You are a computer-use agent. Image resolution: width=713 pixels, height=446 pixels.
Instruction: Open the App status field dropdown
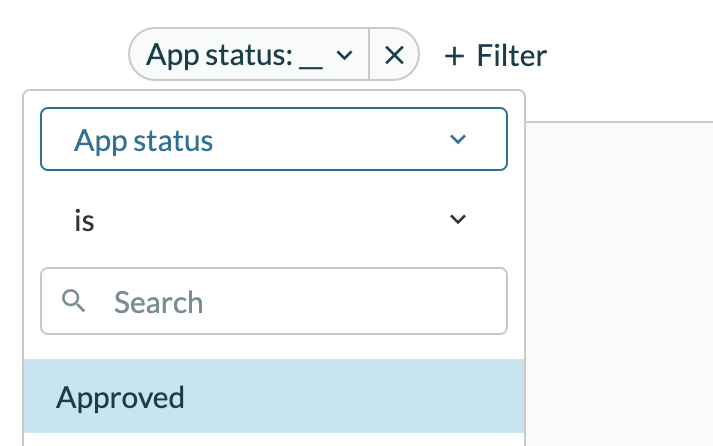(273, 139)
